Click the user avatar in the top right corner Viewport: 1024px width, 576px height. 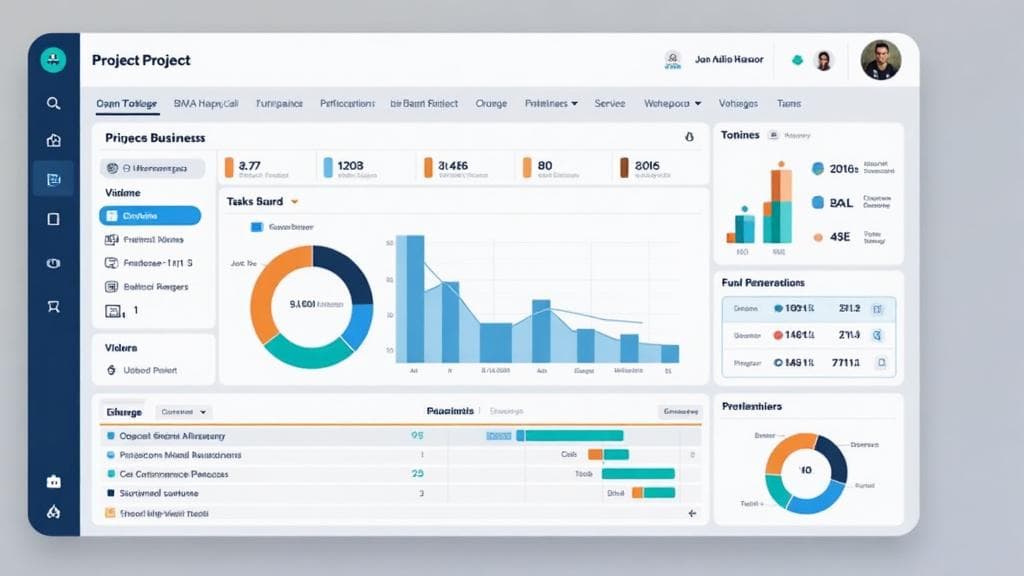880,60
